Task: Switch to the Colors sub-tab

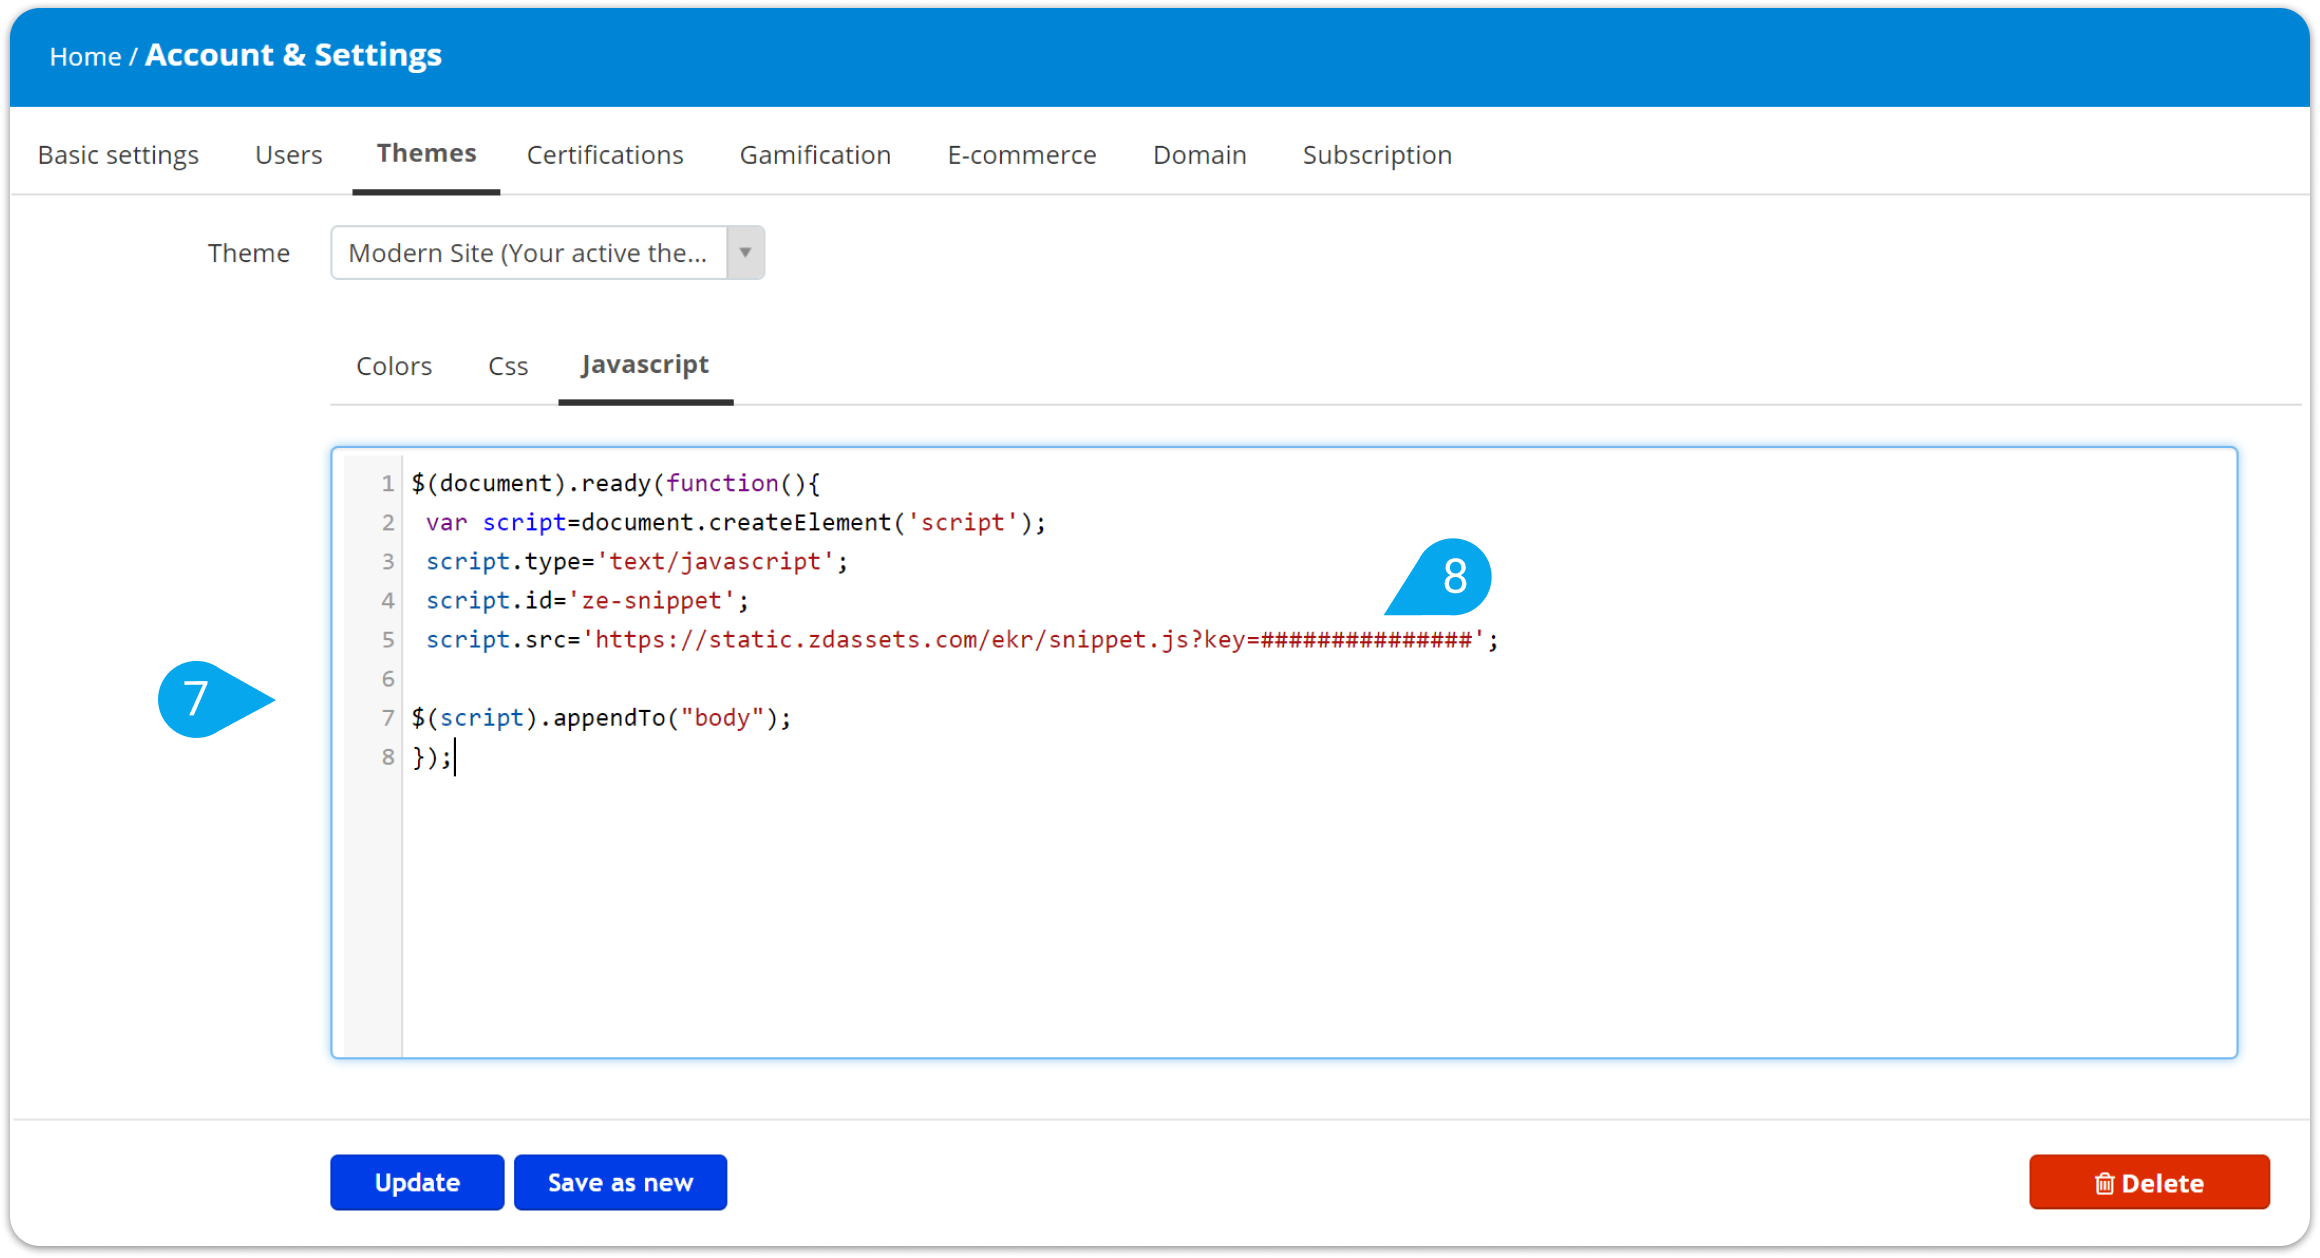Action: click(x=394, y=366)
